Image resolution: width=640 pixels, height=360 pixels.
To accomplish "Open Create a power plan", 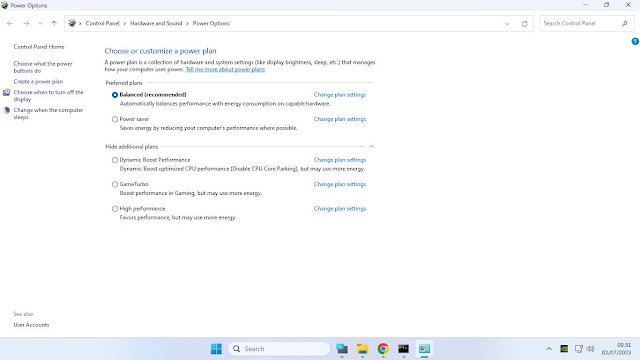I will coord(38,82).
